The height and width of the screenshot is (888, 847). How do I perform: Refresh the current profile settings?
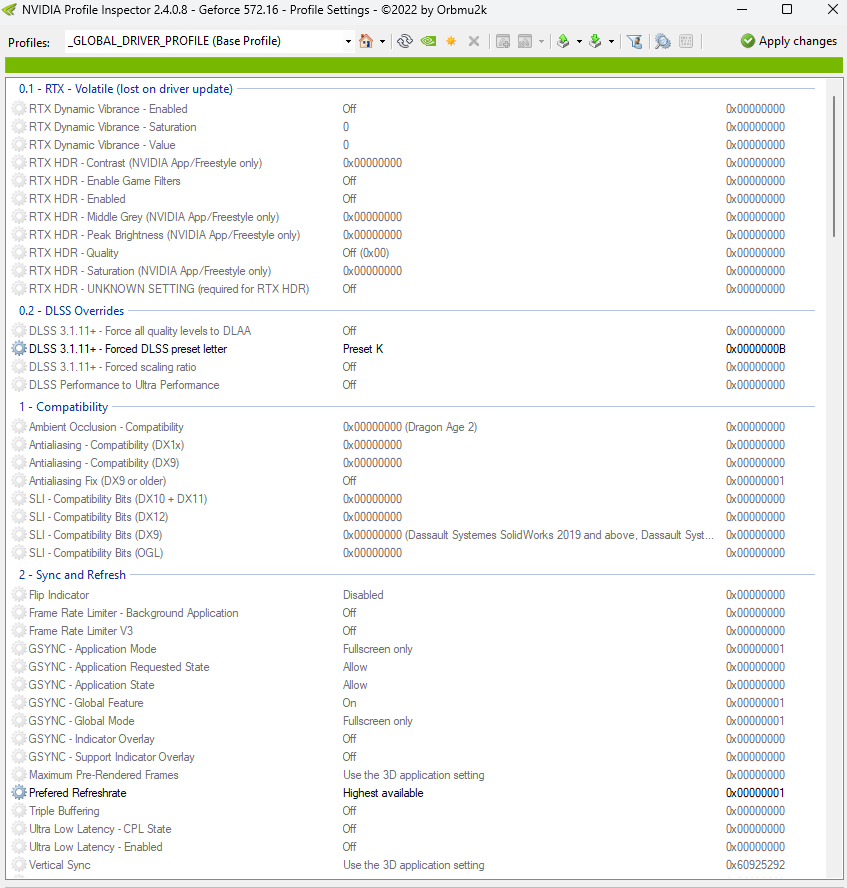405,41
